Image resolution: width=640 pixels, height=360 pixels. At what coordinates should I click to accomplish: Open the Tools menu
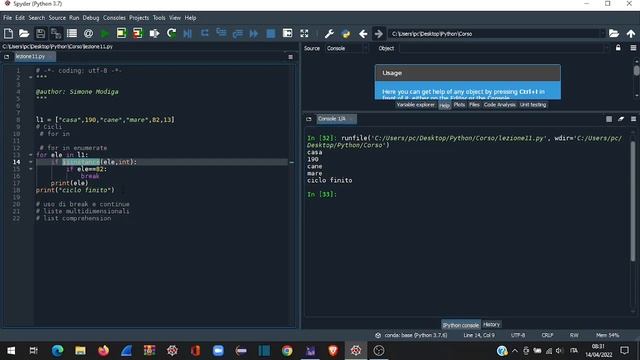pos(159,18)
